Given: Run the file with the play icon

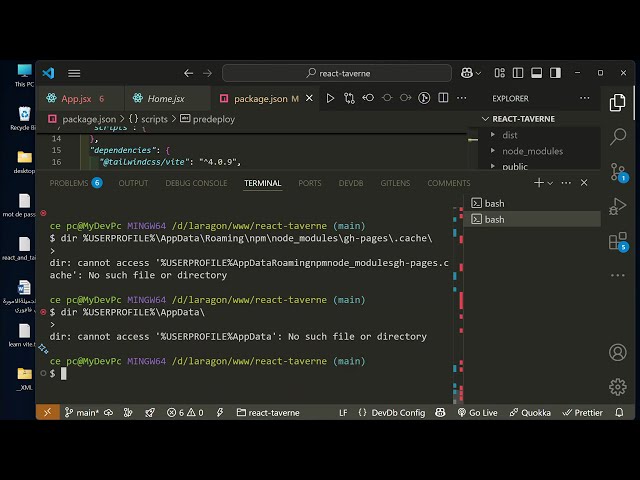Looking at the screenshot, I should [330, 98].
